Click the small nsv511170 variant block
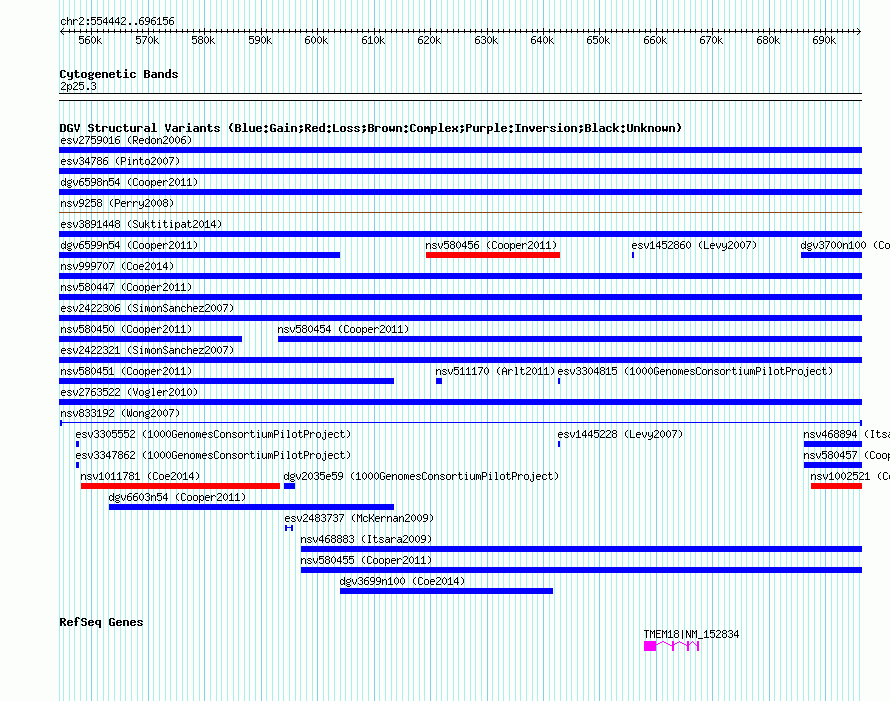 pyautogui.click(x=439, y=381)
